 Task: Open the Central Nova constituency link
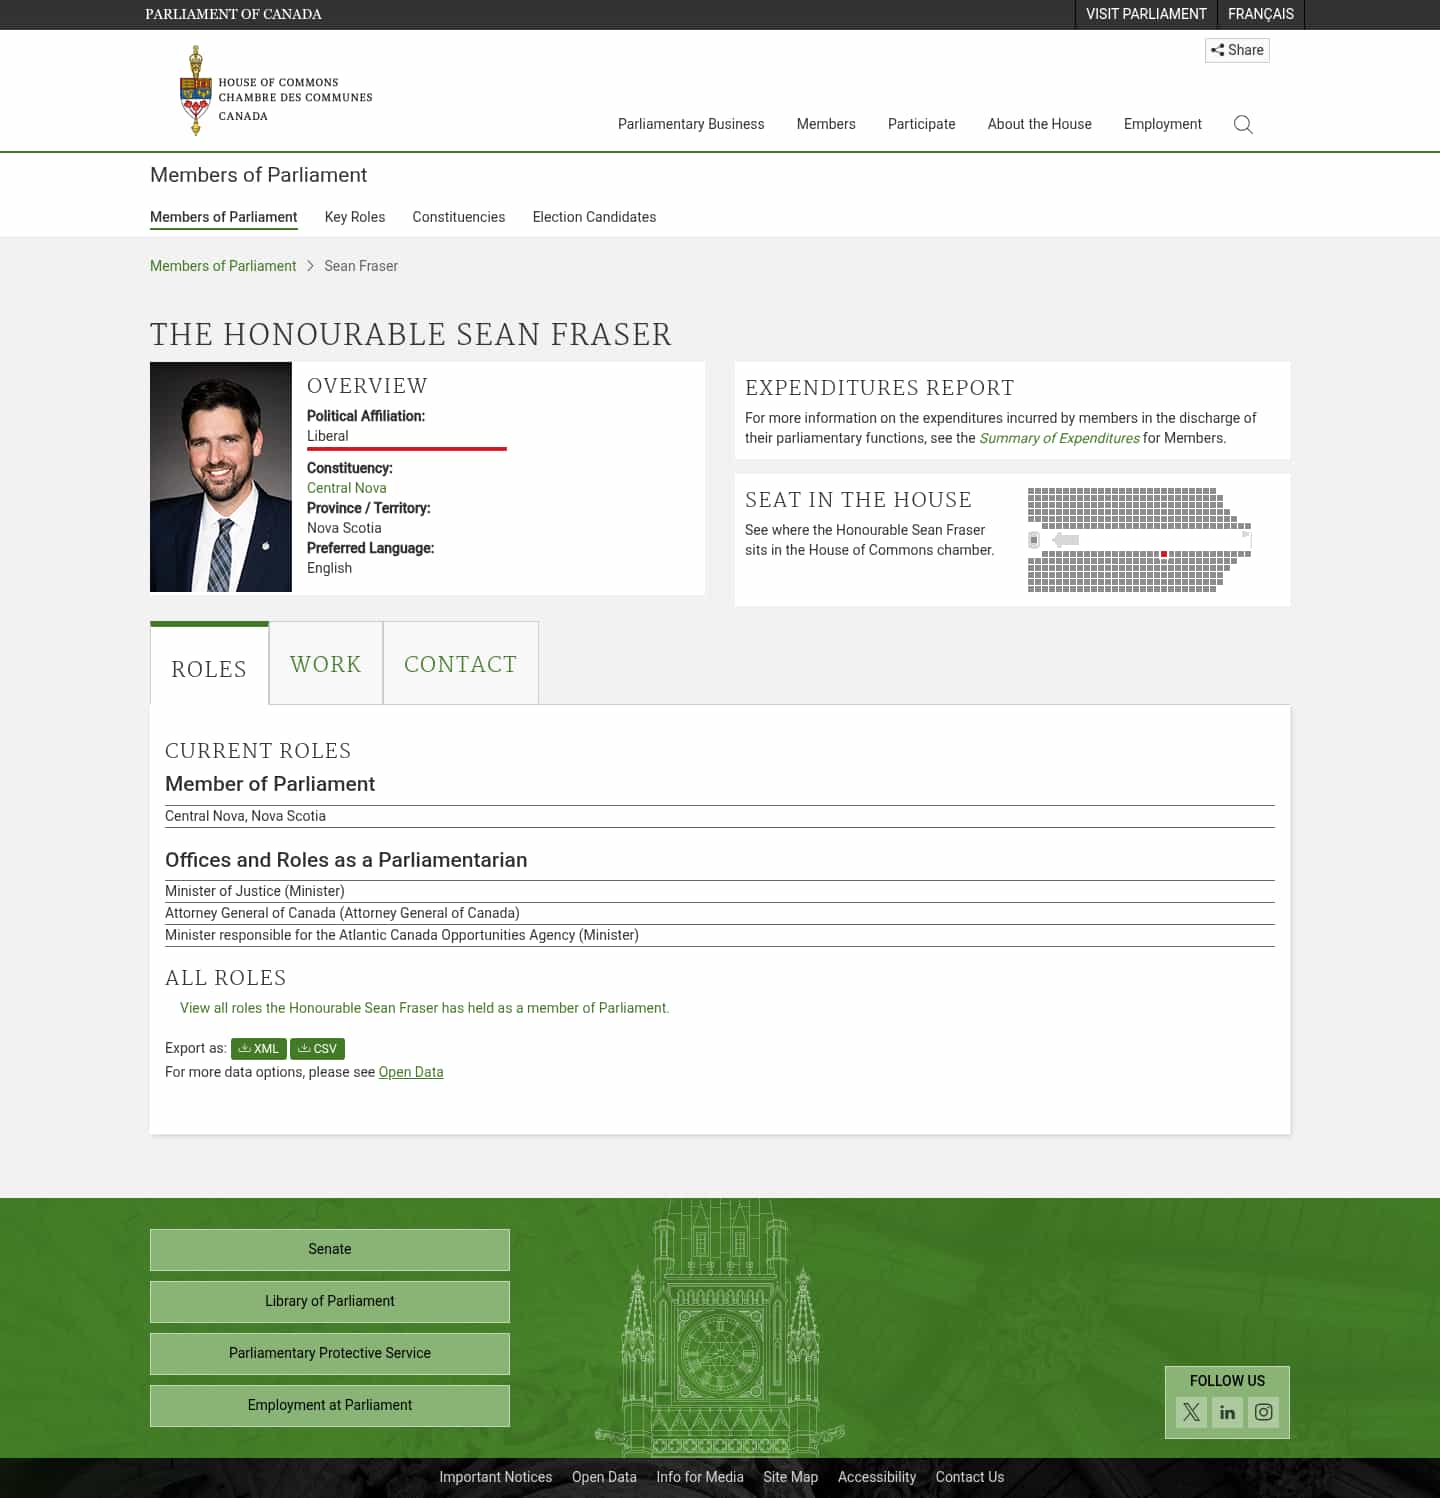point(346,488)
